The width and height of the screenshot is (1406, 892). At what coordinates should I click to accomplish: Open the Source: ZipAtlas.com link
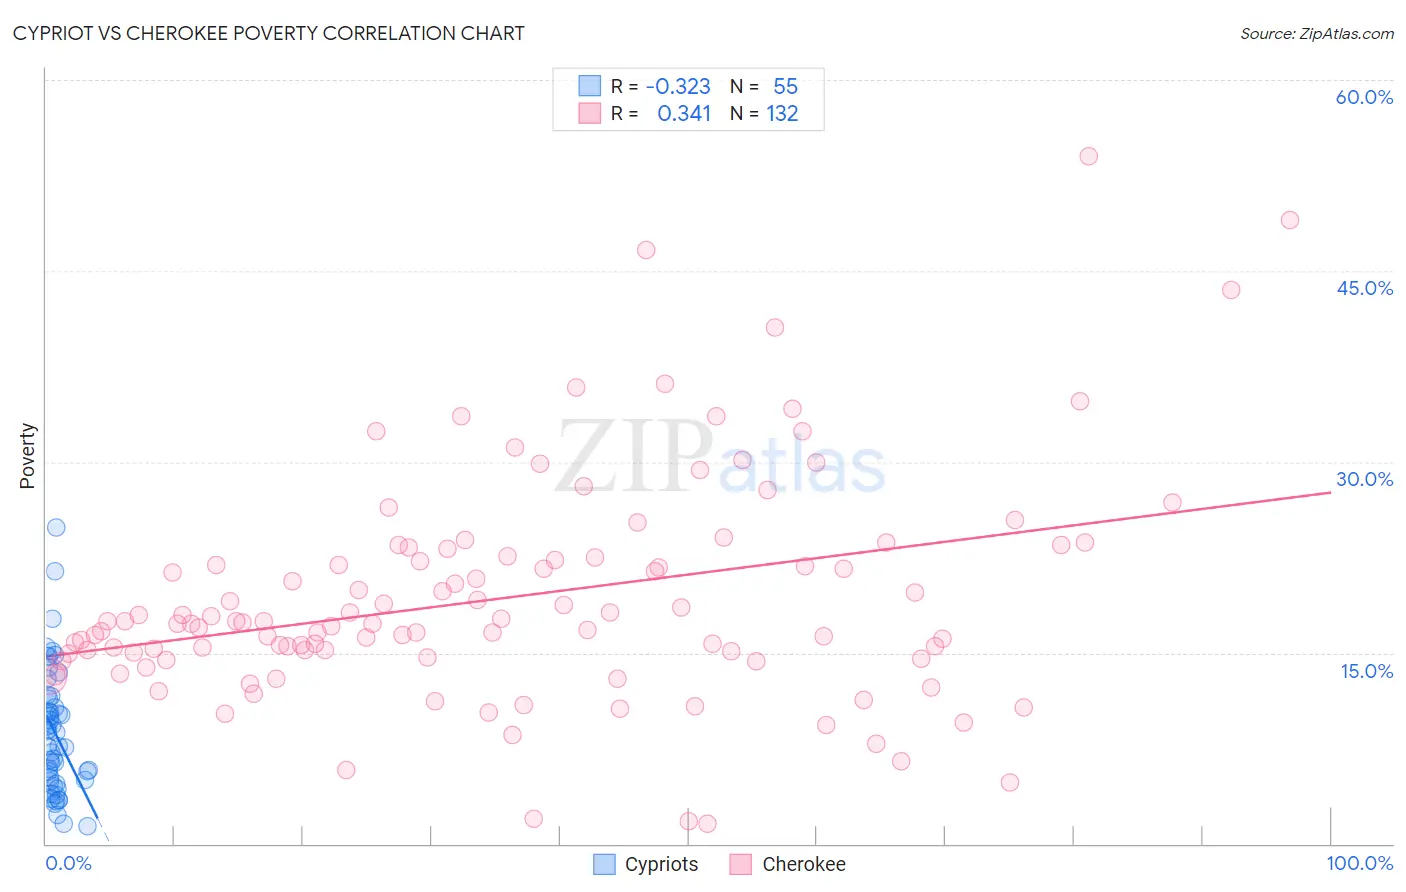coord(1317,33)
